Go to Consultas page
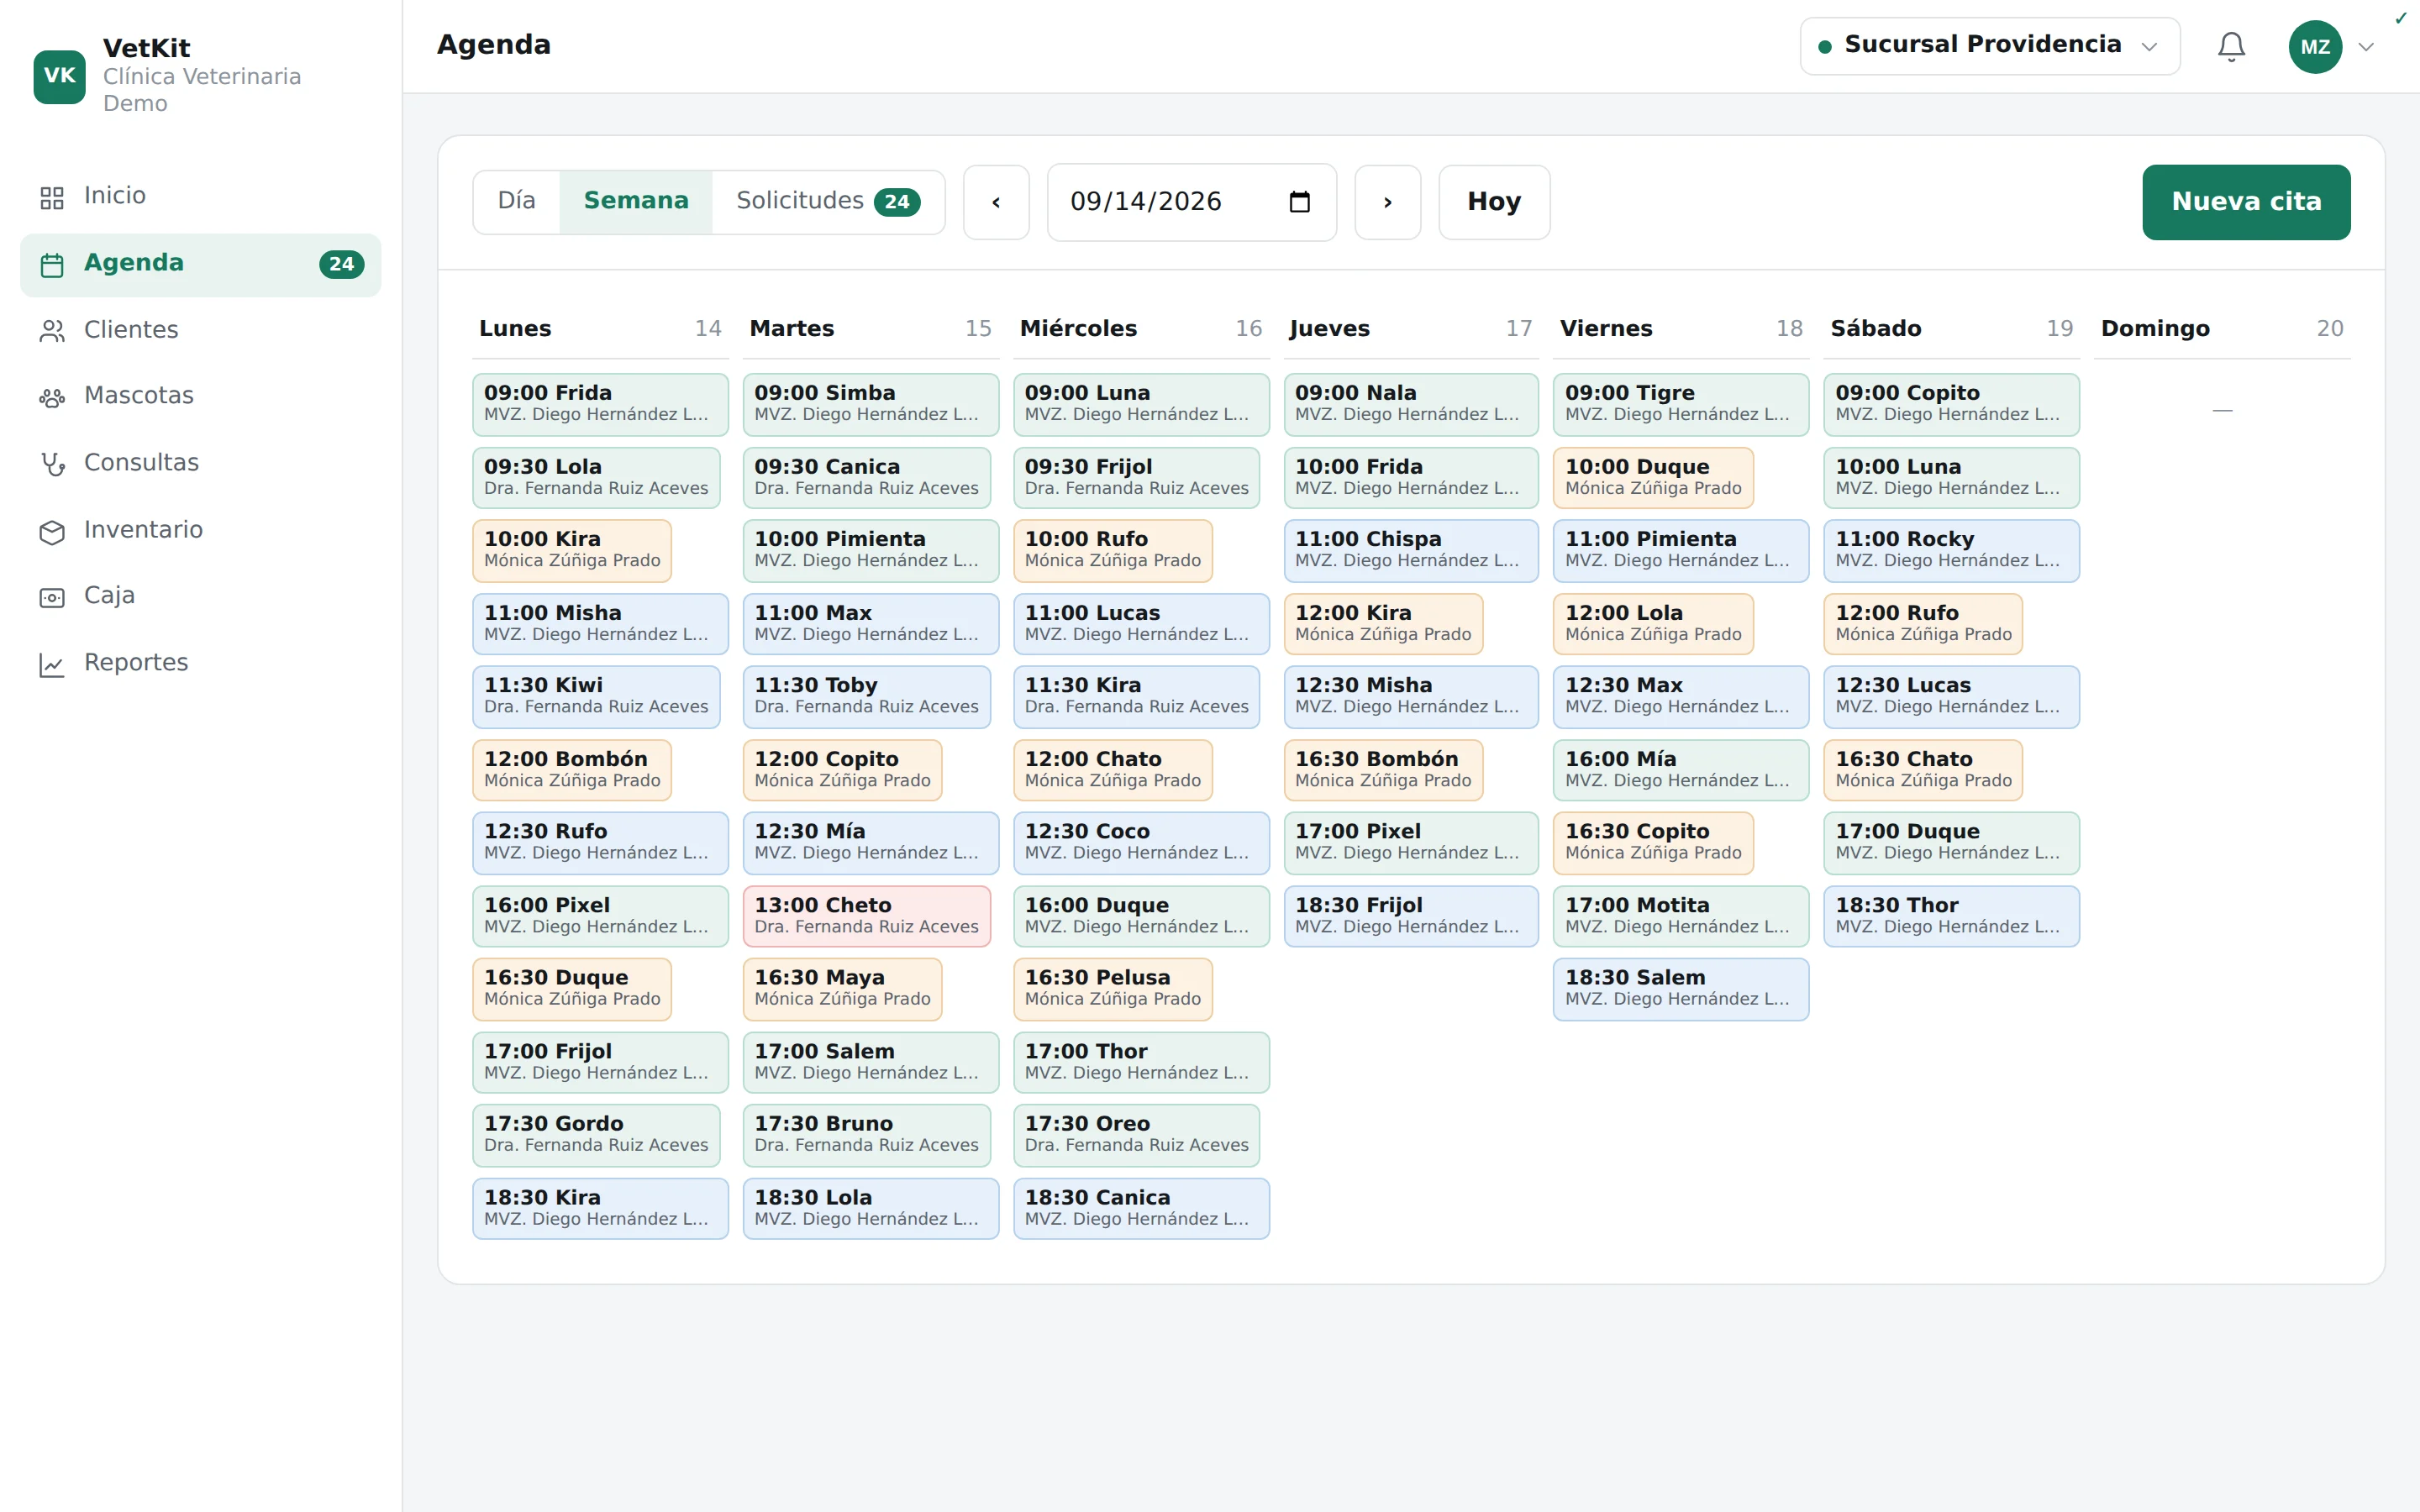This screenshot has width=2420, height=1512. point(200,464)
